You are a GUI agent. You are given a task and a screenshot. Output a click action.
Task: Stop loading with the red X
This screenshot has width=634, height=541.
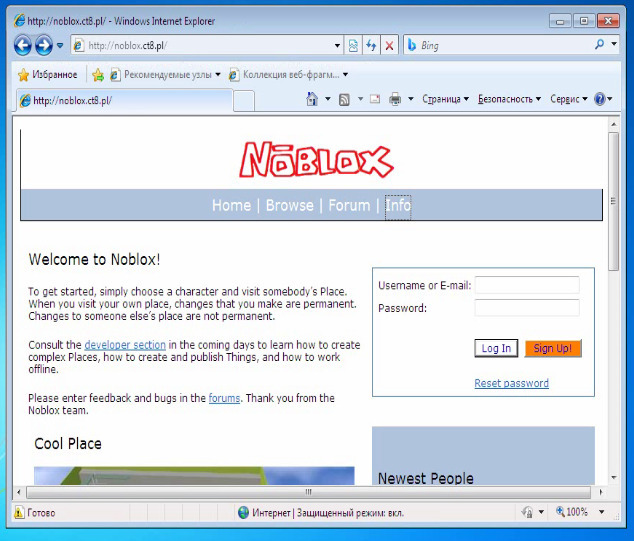(389, 45)
